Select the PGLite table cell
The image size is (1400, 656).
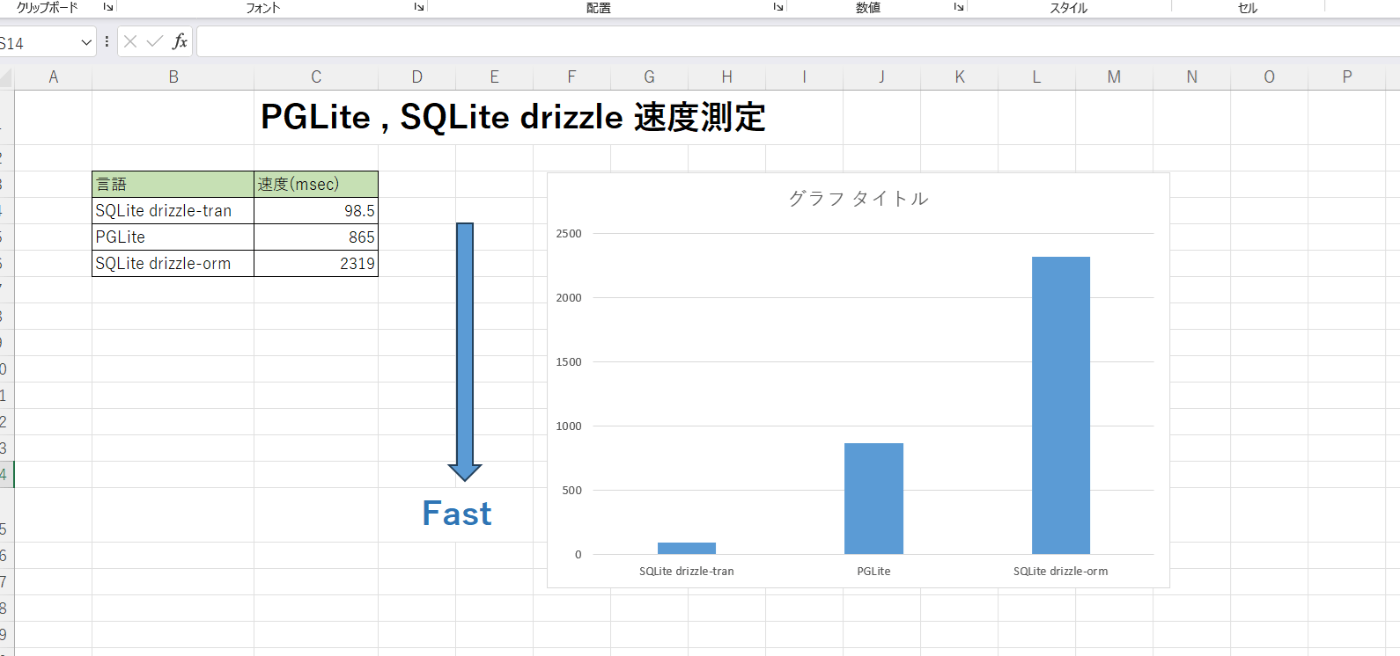pos(173,237)
